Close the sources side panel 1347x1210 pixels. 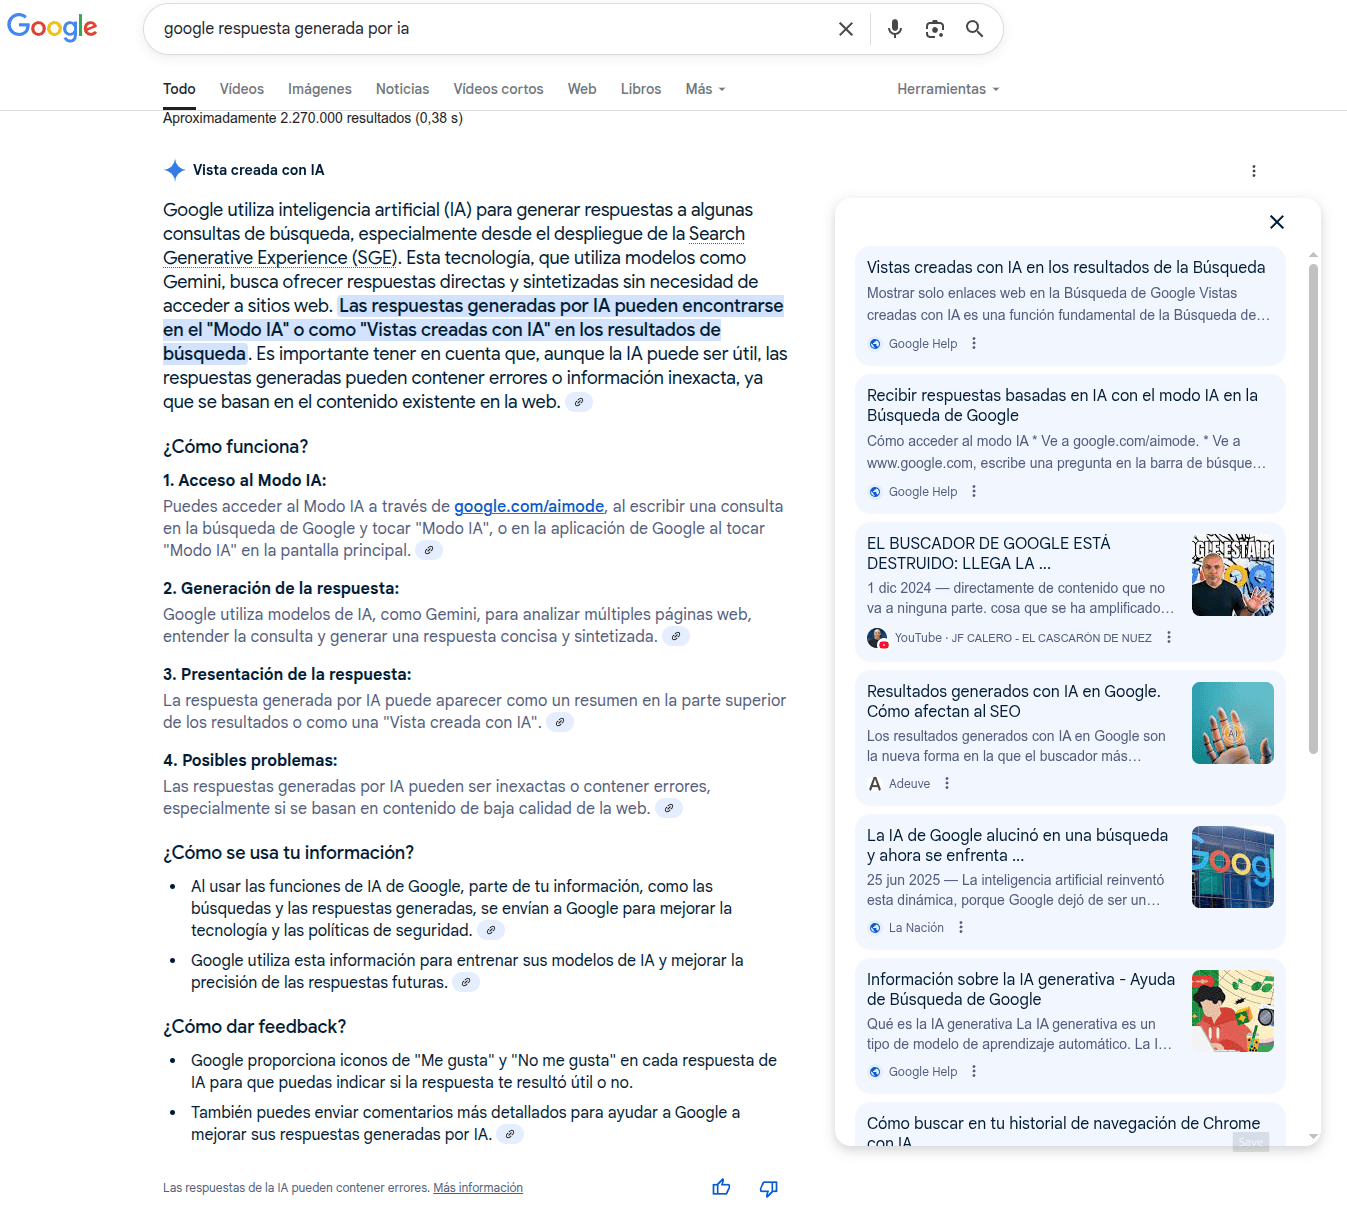coord(1276,222)
